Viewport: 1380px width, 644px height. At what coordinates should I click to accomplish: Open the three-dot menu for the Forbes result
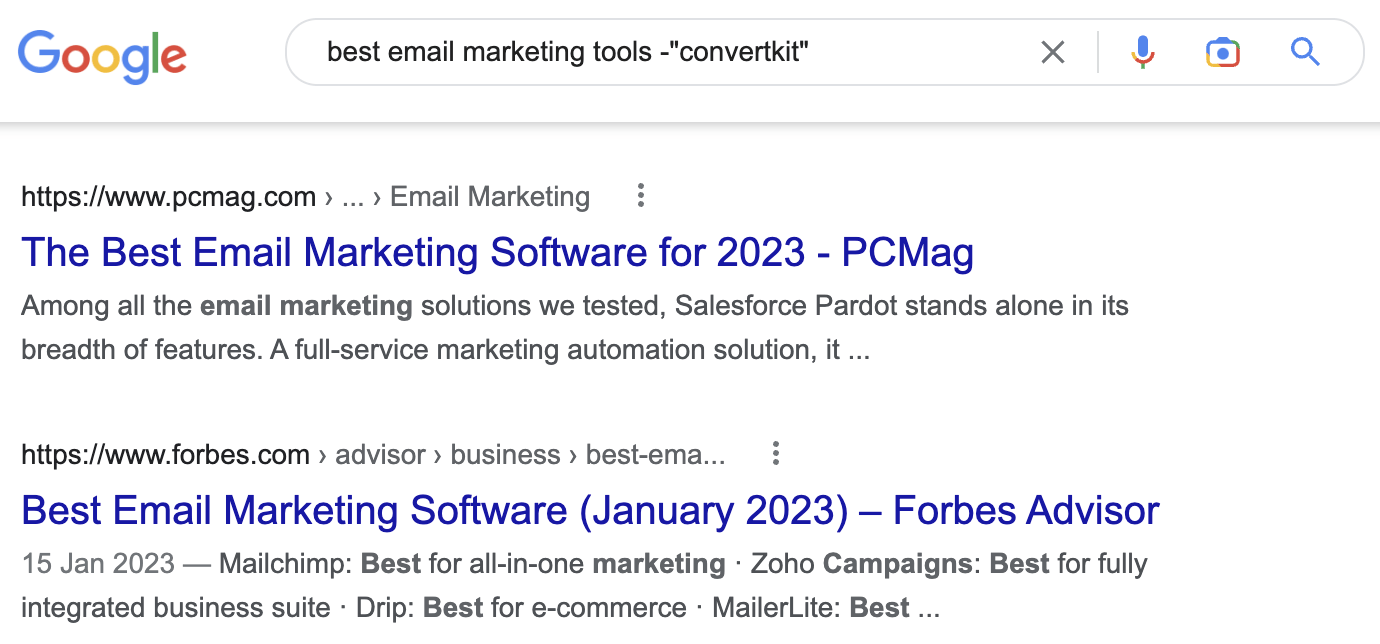[775, 454]
